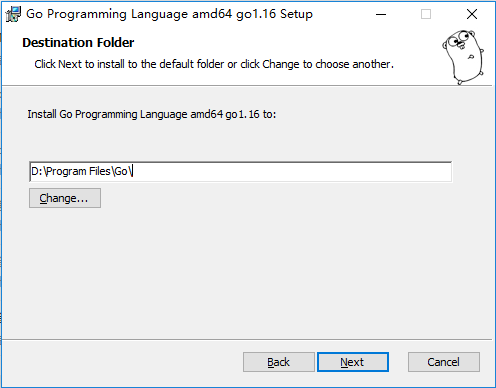The image size is (496, 388).
Task: Click the "Destination Folder" heading
Action: point(78,43)
